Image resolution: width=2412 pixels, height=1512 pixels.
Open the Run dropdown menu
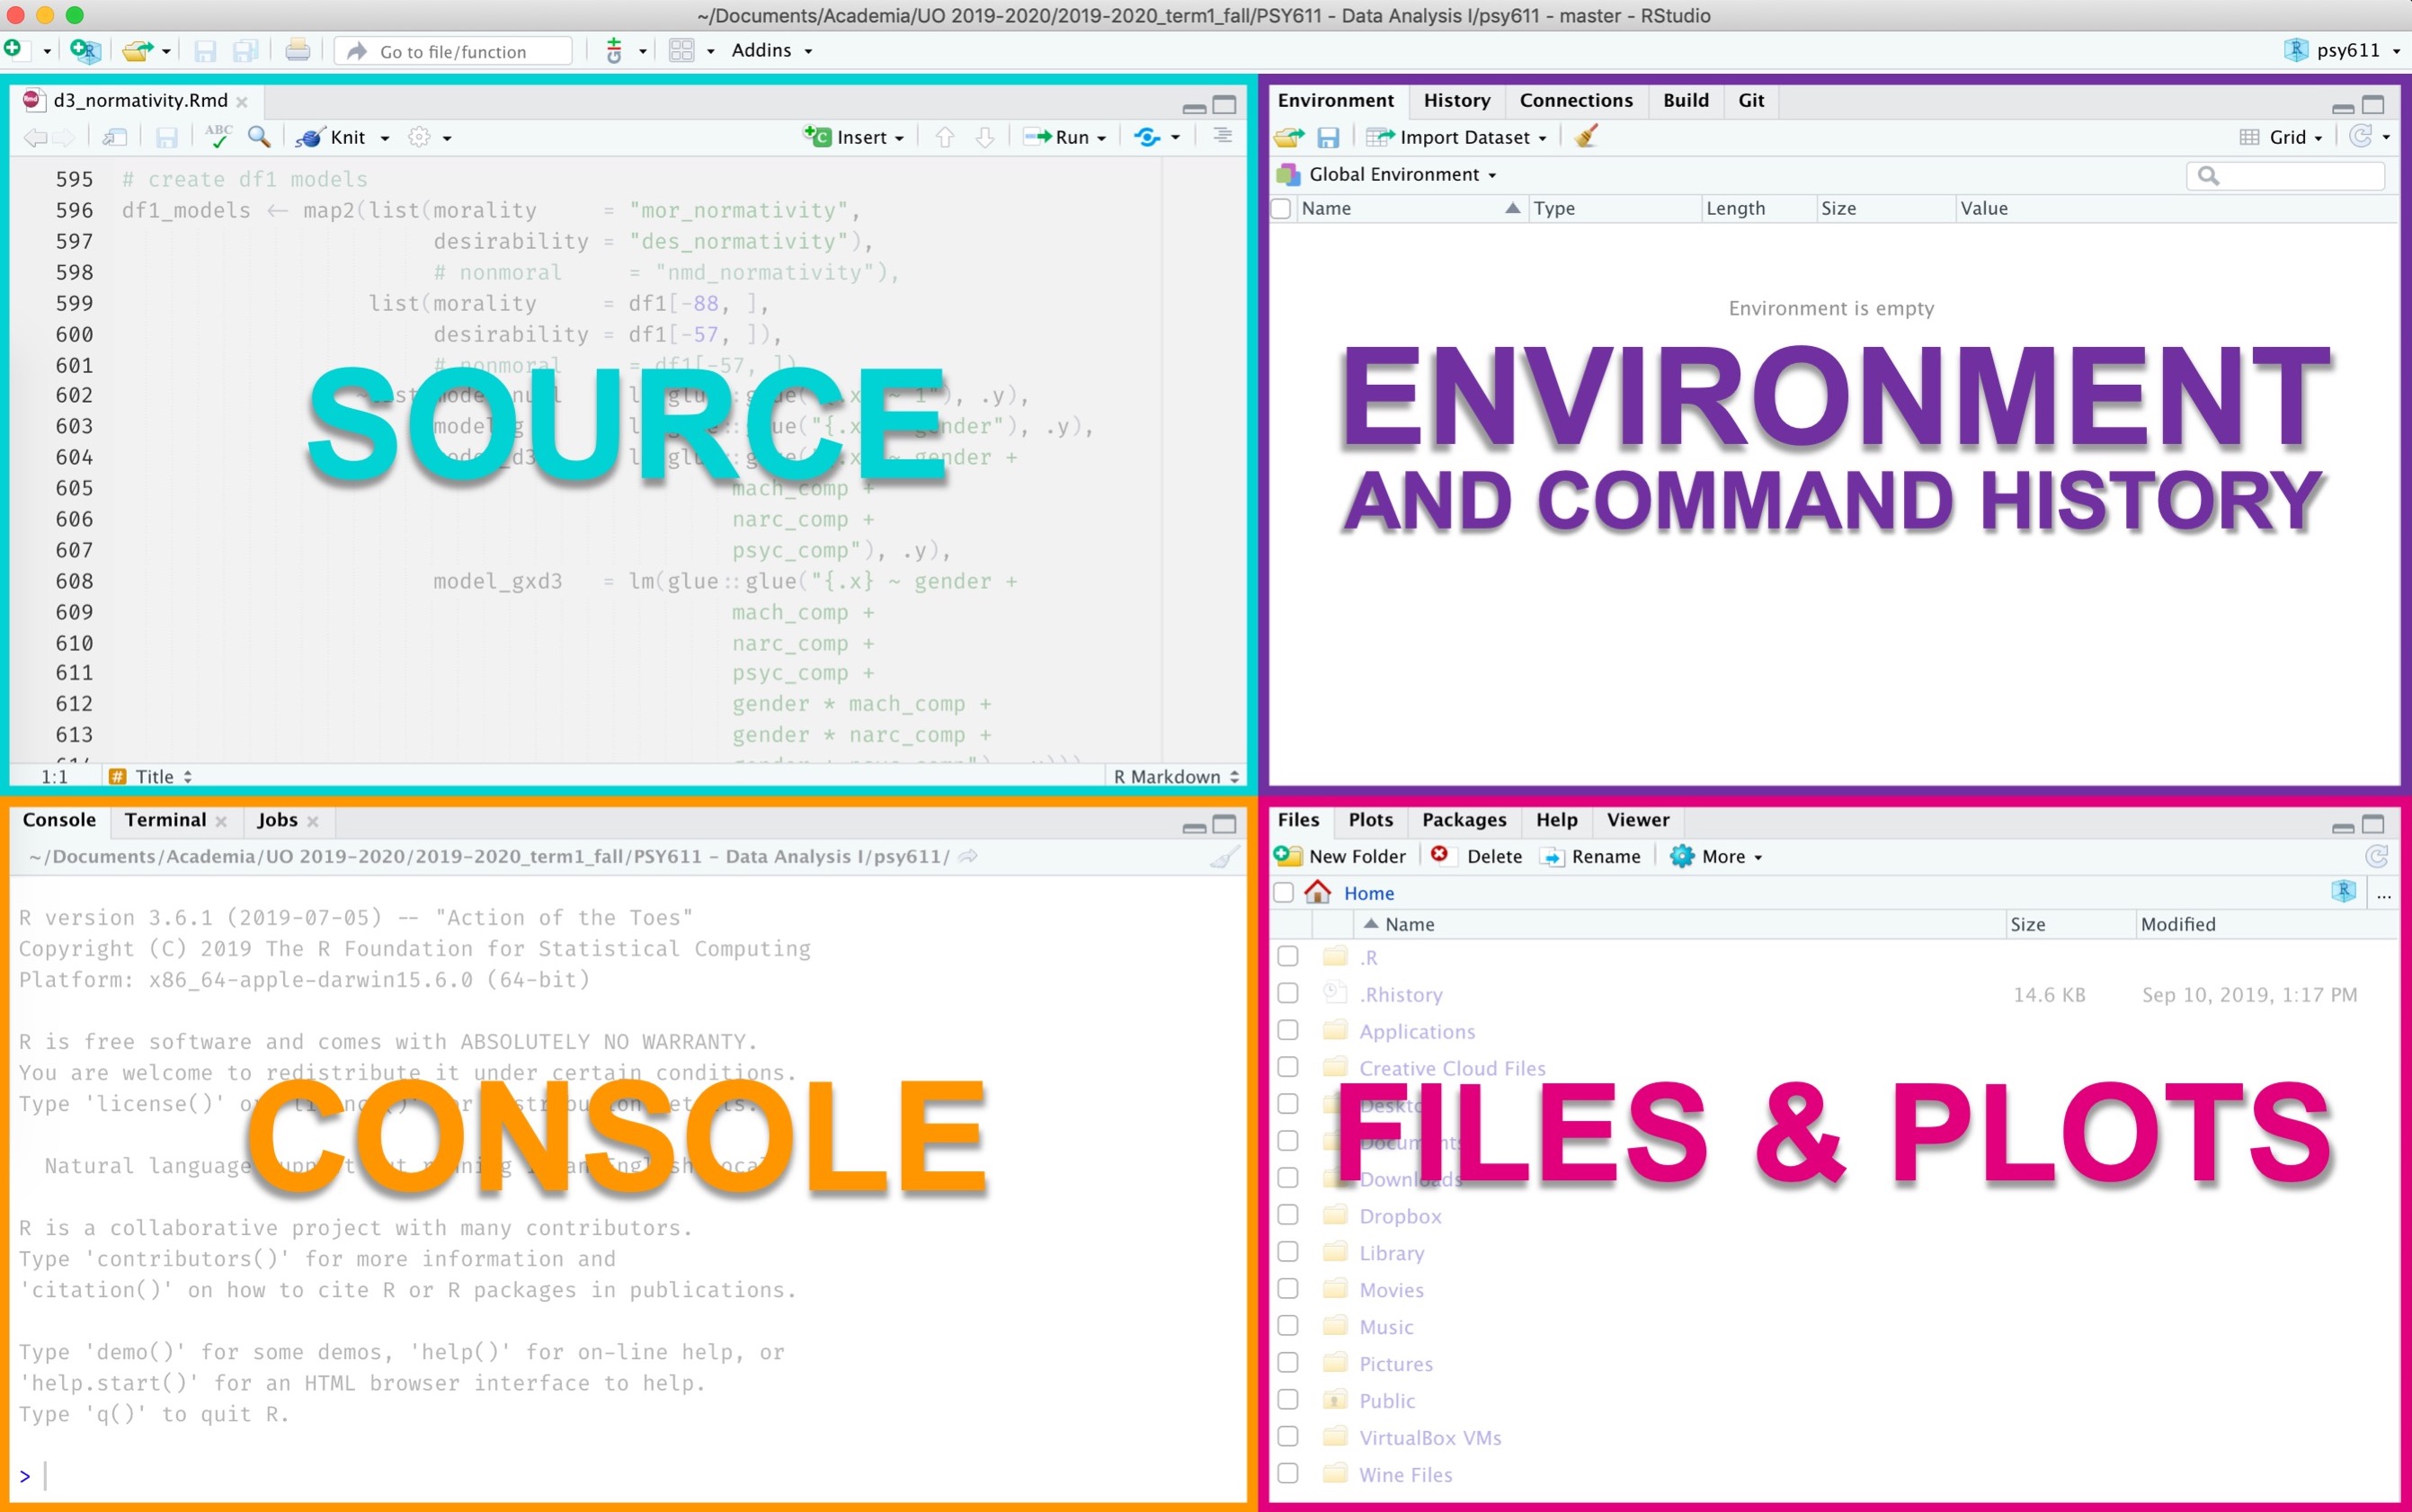tap(1066, 138)
